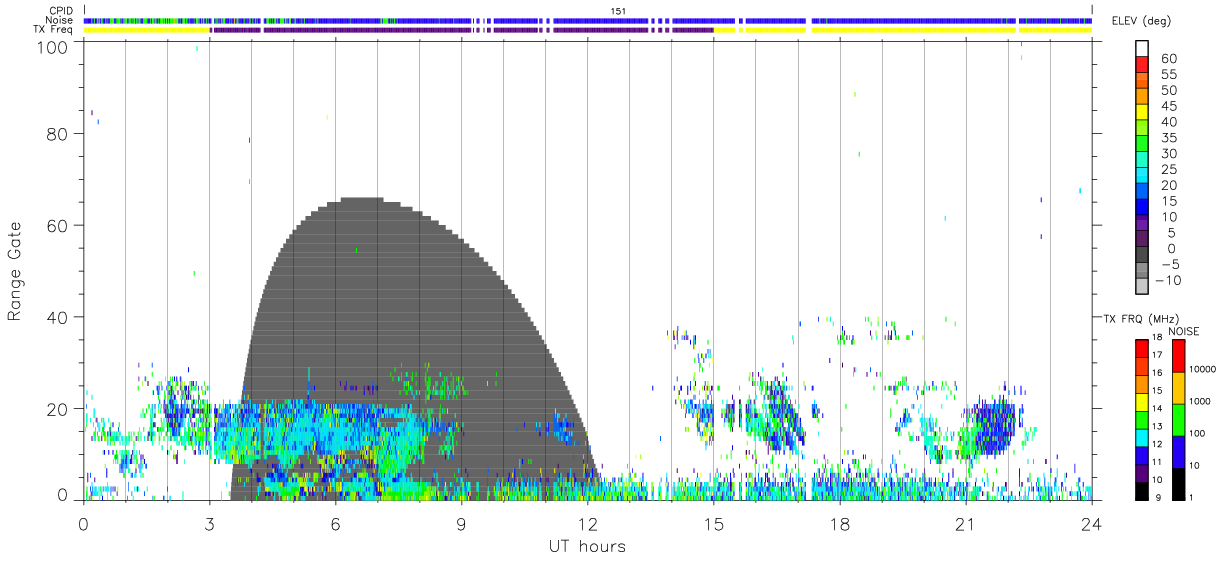Click the blue Noise strip above the plot
Viewport: 1228px width, 567px height.
click(x=587, y=20)
